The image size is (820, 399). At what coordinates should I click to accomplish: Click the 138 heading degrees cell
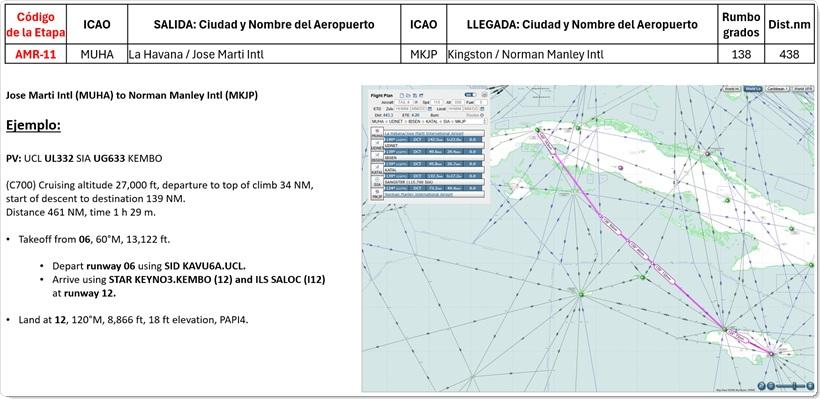[x=741, y=54]
